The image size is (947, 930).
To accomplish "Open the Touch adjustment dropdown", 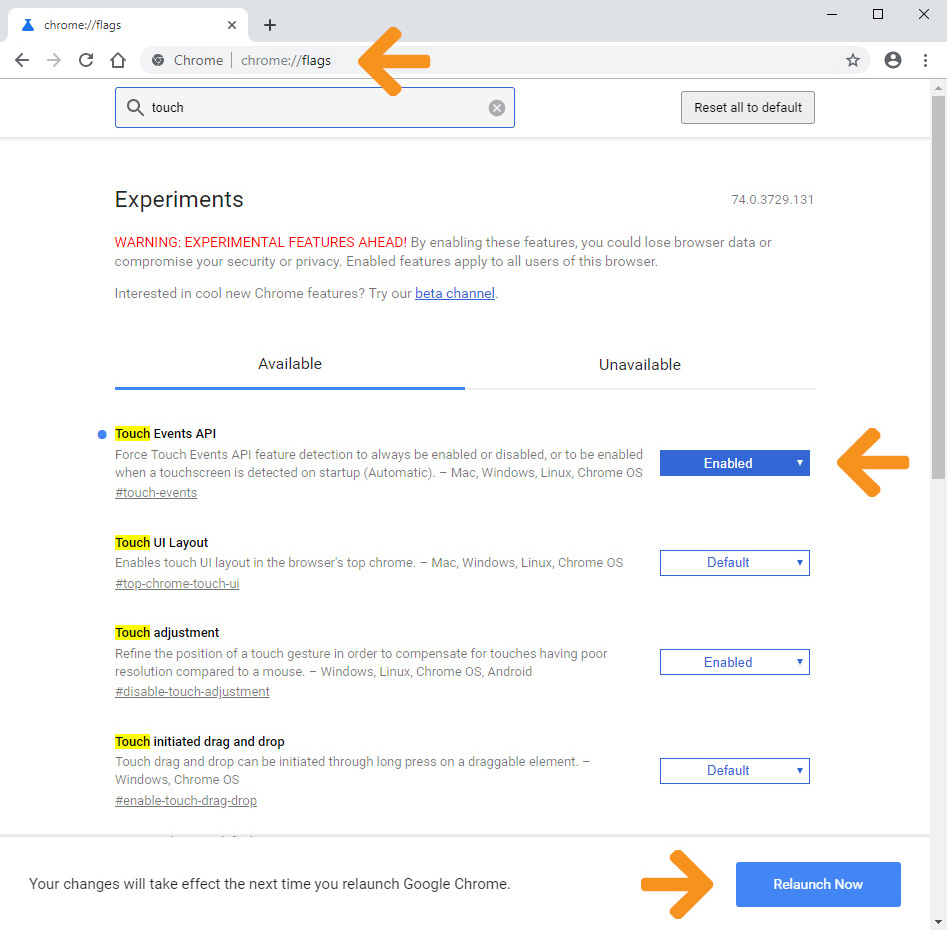I will point(734,662).
